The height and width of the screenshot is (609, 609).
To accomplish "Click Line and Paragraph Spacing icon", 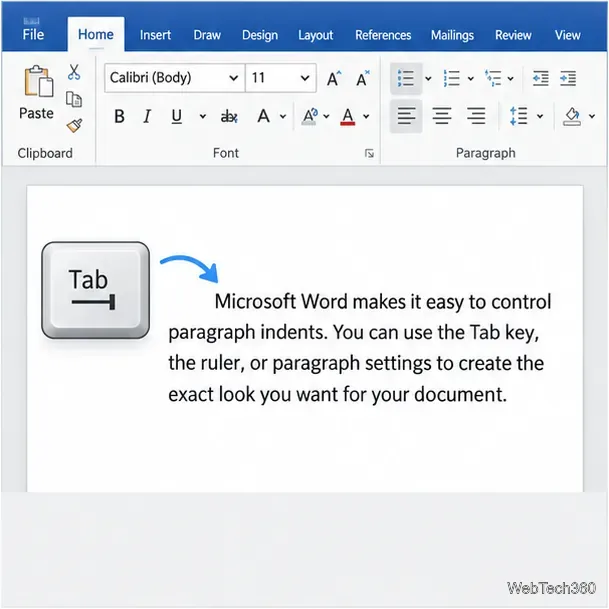I will [519, 116].
